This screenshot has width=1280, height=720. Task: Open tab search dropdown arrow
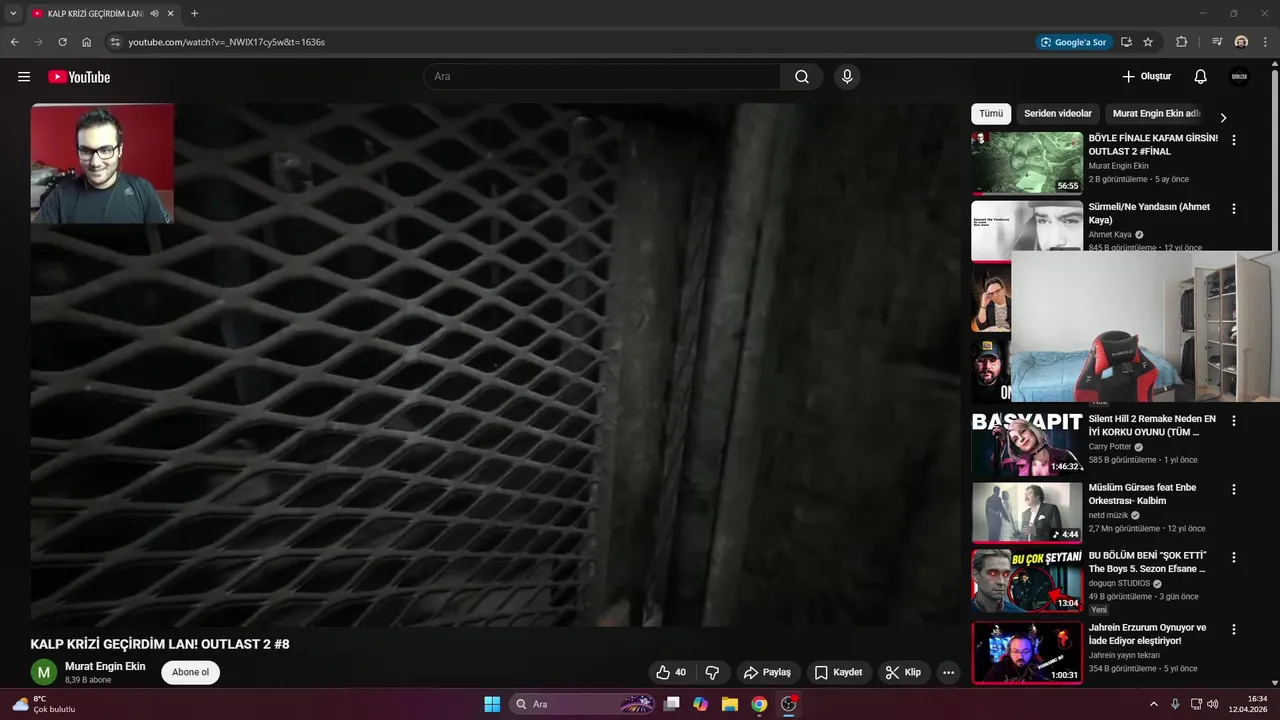coord(13,14)
